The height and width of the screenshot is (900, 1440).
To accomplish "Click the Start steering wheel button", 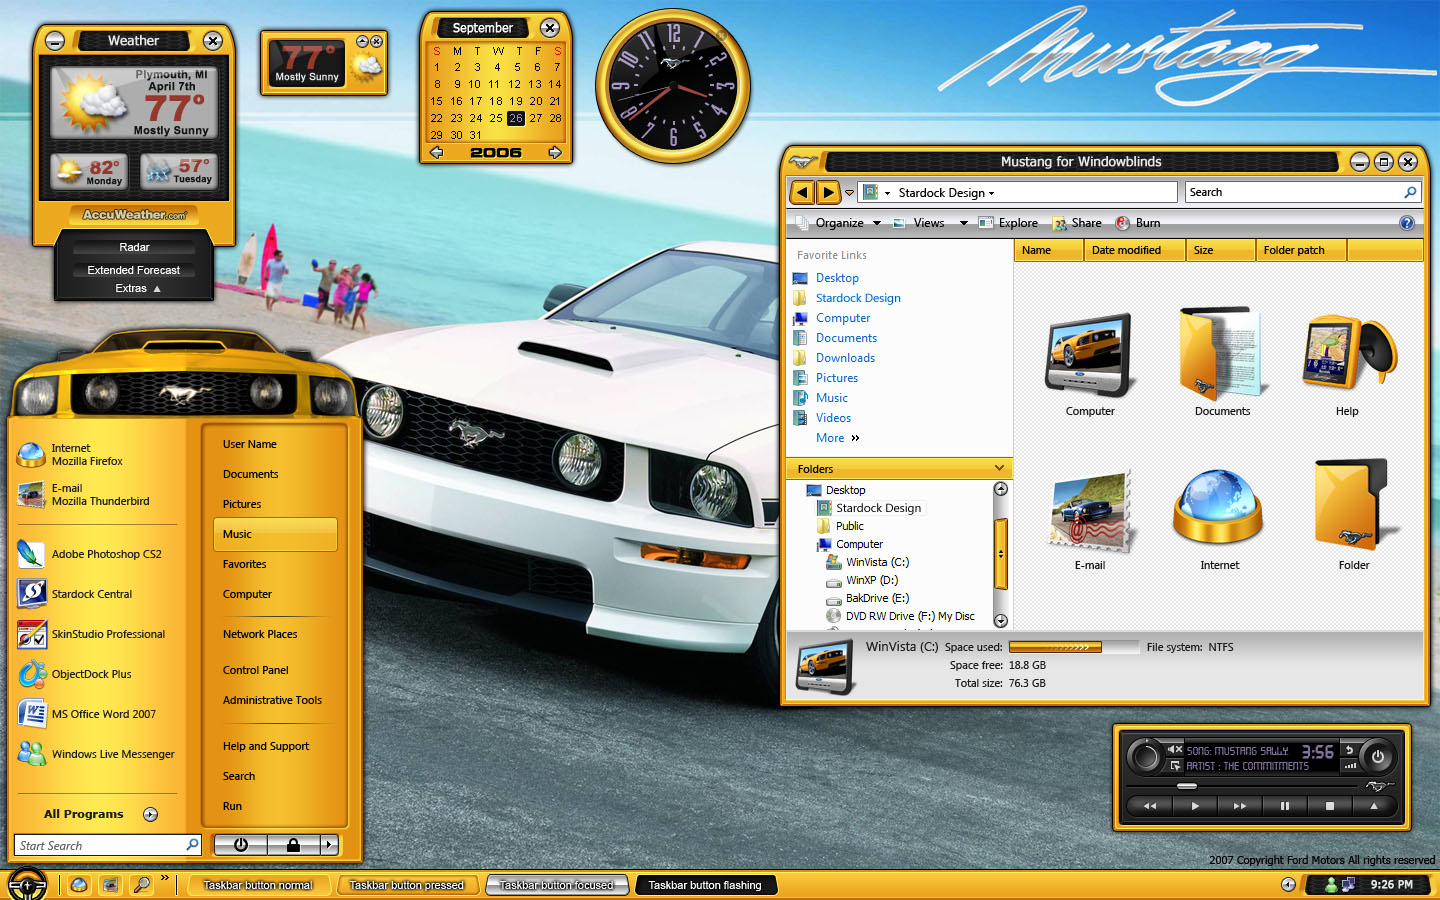I will (27, 885).
